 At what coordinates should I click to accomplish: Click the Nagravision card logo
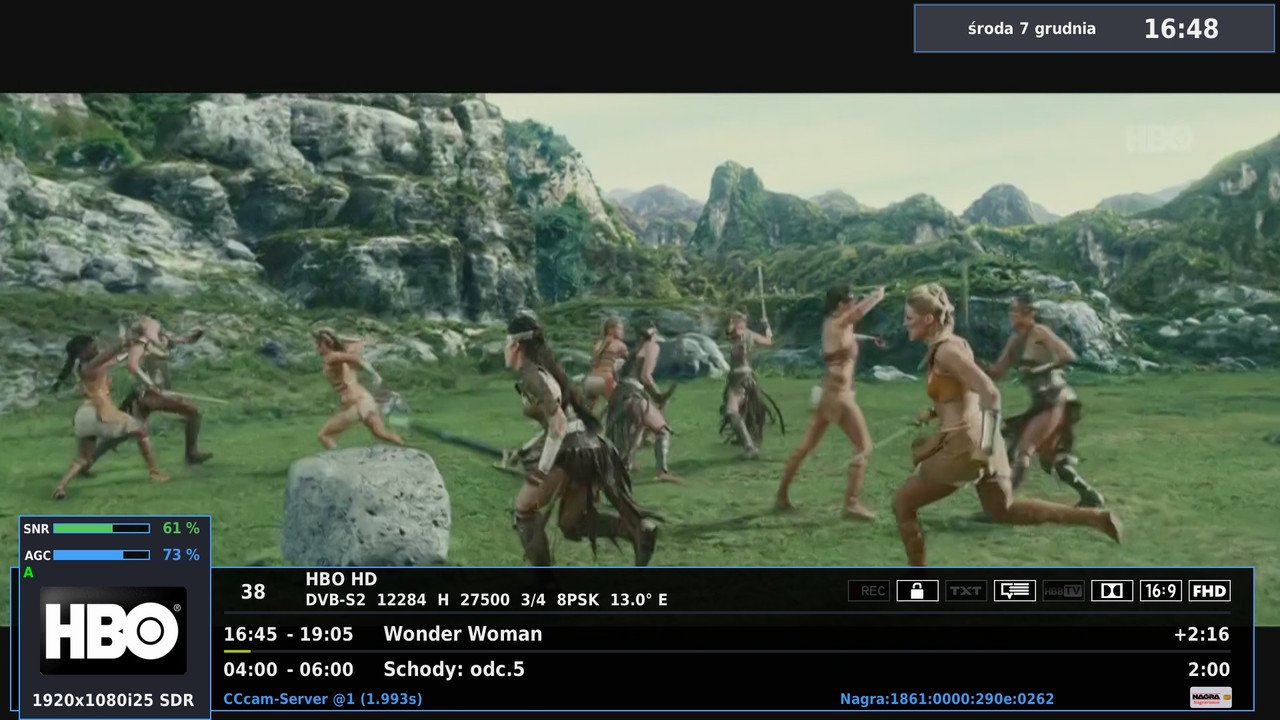coord(1210,697)
